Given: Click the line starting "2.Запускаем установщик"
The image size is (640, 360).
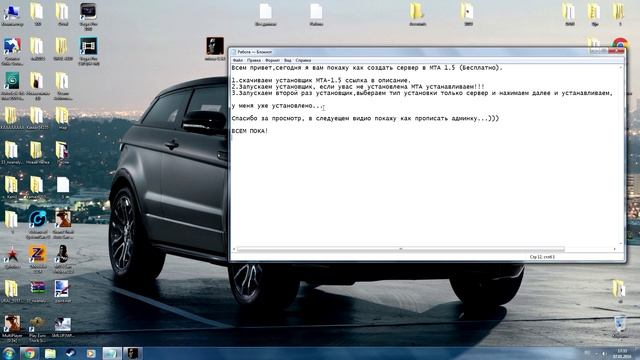Looking at the screenshot, I should pyautogui.click(x=358, y=87).
